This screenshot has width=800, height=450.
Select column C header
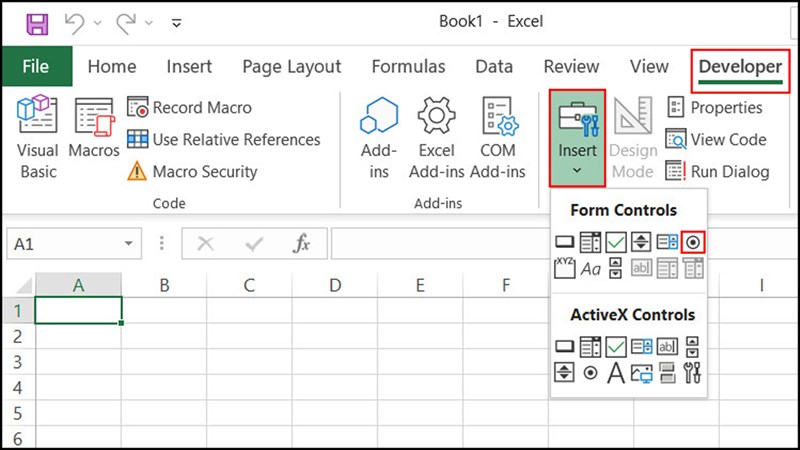point(249,285)
